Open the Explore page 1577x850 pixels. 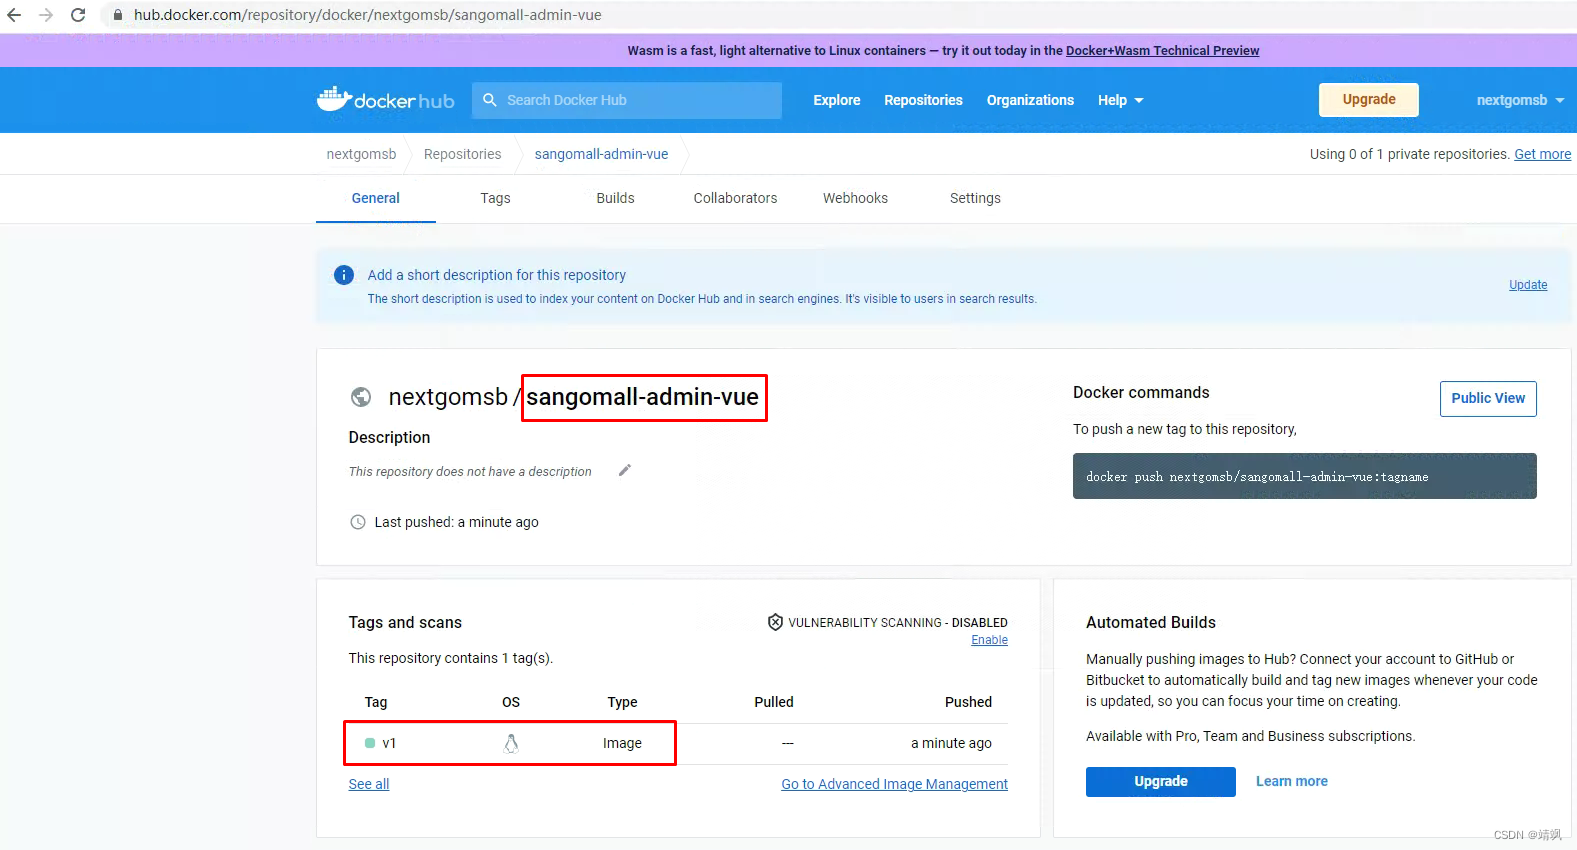click(837, 100)
